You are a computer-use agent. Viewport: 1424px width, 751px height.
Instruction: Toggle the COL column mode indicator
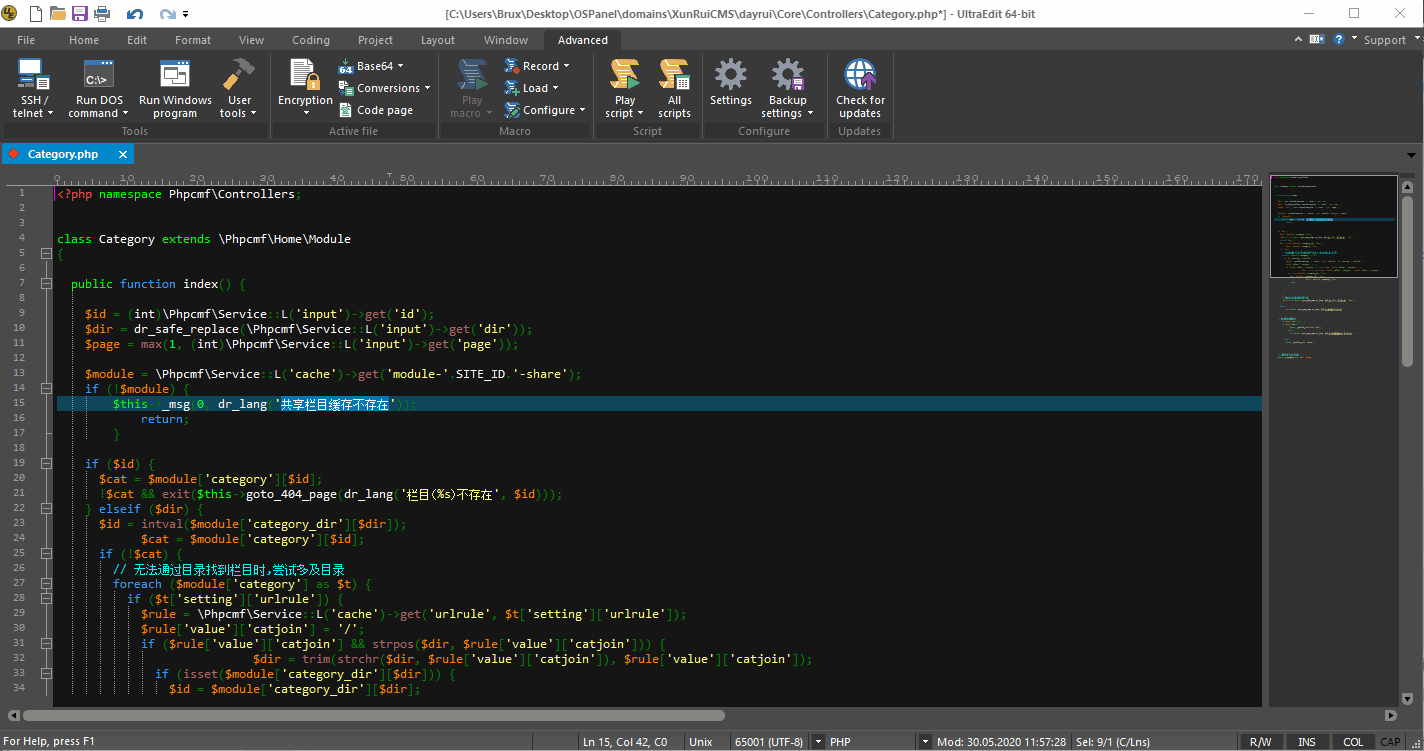1352,742
